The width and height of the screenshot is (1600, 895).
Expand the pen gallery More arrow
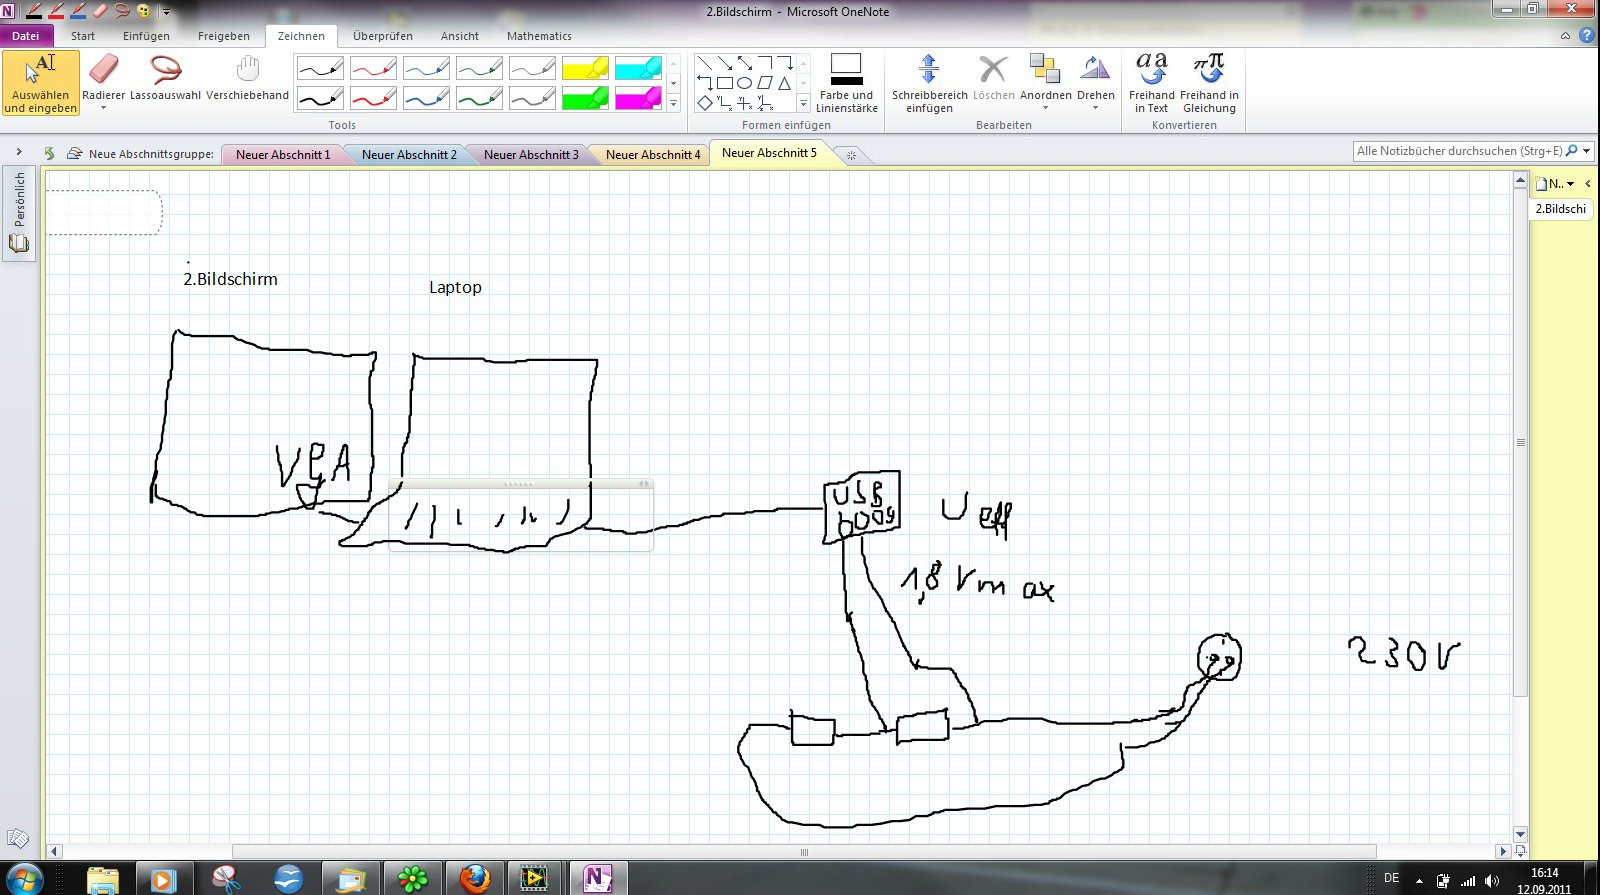point(674,103)
